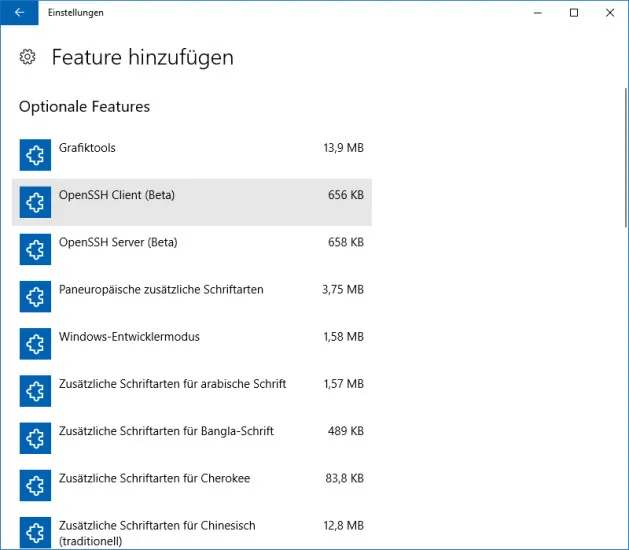This screenshot has width=629, height=550.
Task: Click the Optionale Features heading
Action: click(x=84, y=107)
